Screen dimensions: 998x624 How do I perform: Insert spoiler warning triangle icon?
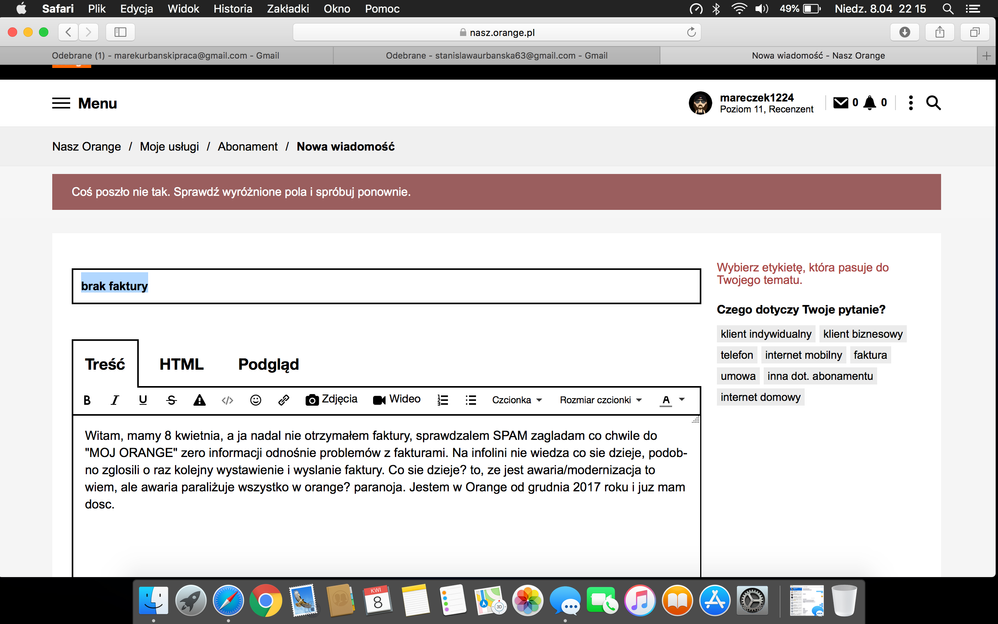click(x=199, y=400)
